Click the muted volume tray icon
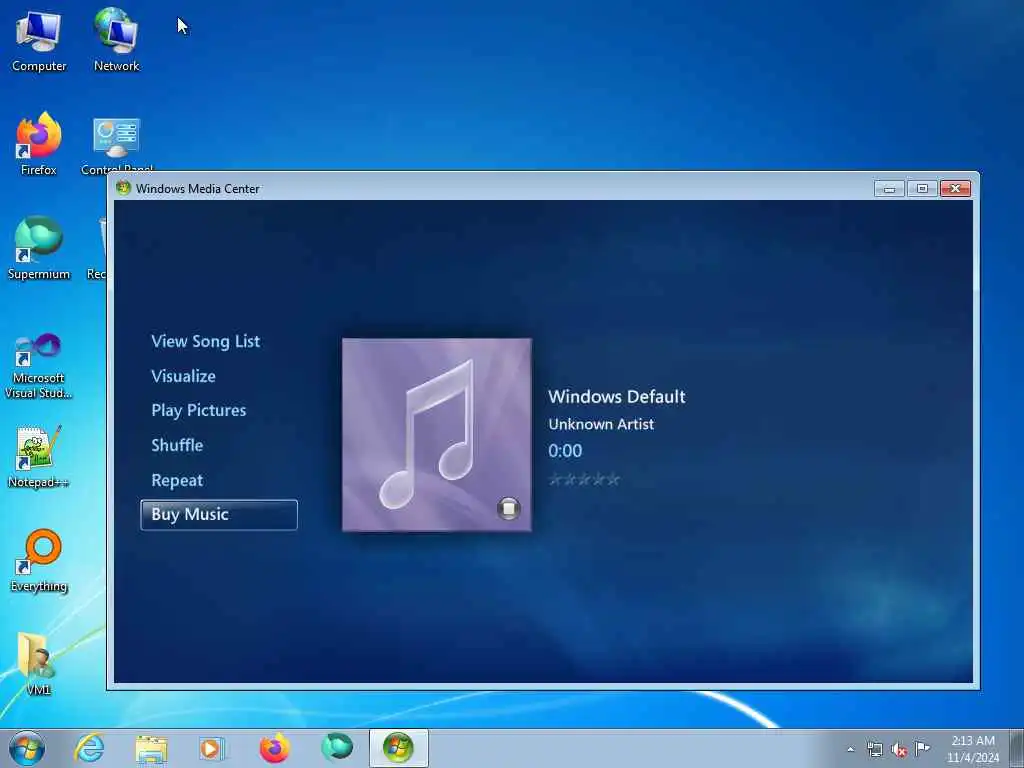 [899, 750]
